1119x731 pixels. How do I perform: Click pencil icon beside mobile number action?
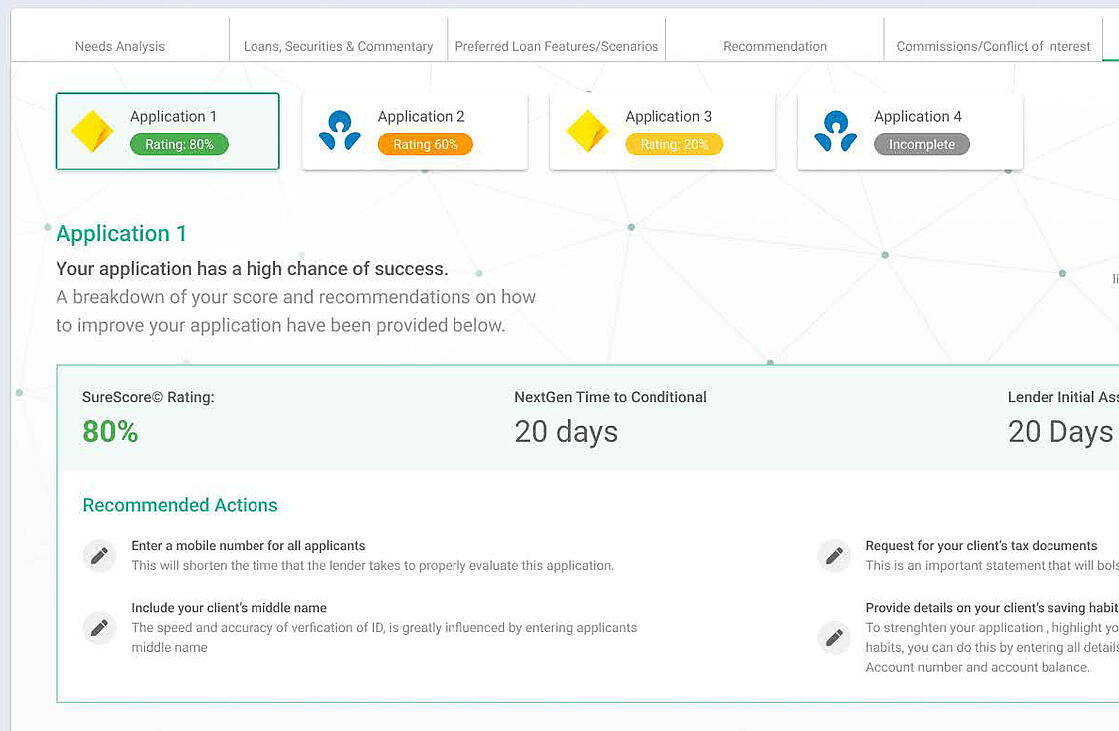point(99,555)
